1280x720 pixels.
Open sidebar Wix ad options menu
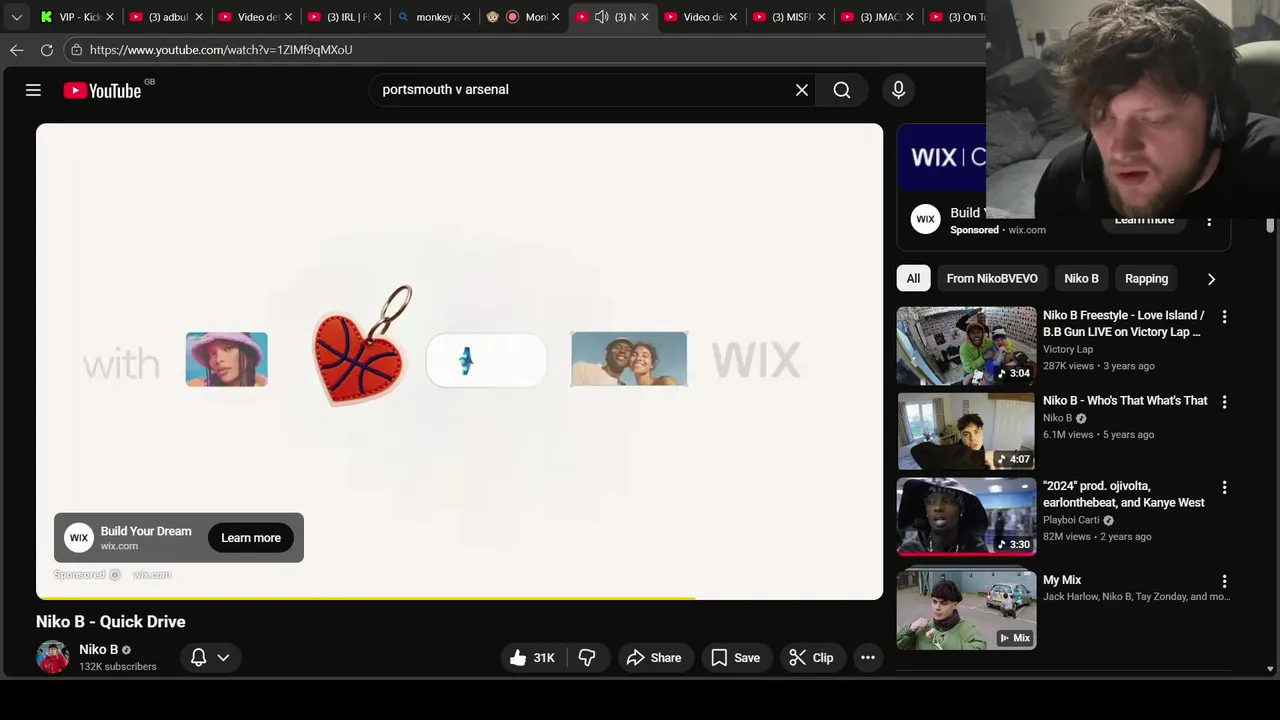pyautogui.click(x=1209, y=221)
